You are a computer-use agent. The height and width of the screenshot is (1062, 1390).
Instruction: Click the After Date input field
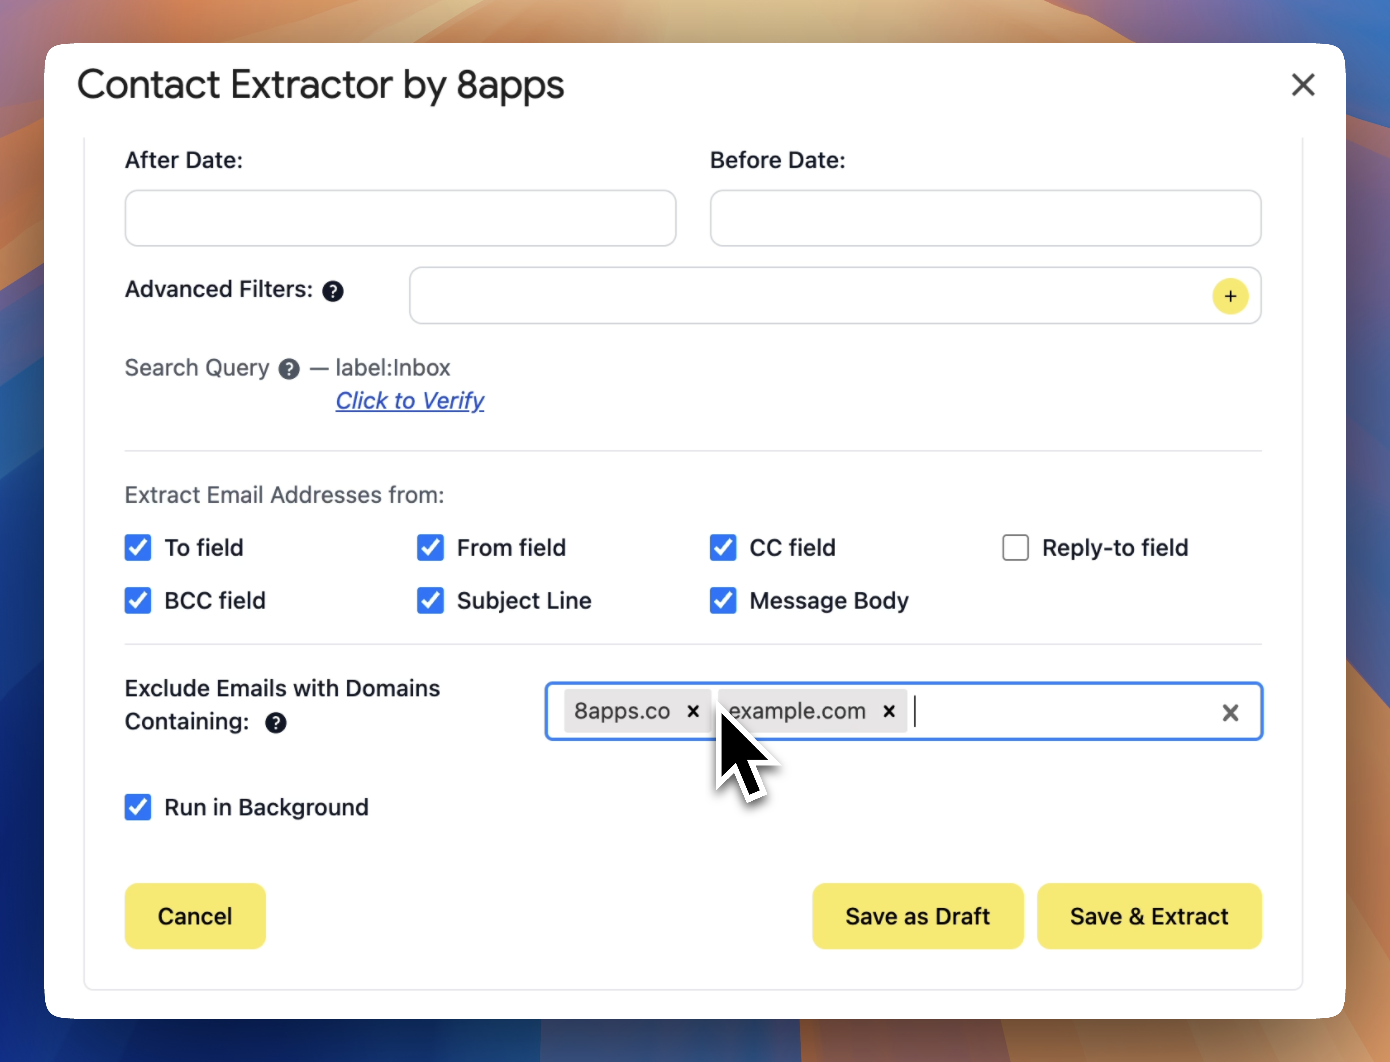tap(400, 218)
